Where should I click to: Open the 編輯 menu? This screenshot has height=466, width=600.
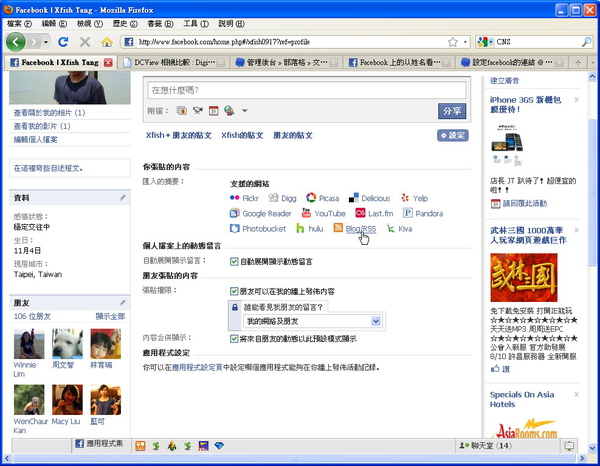54,24
